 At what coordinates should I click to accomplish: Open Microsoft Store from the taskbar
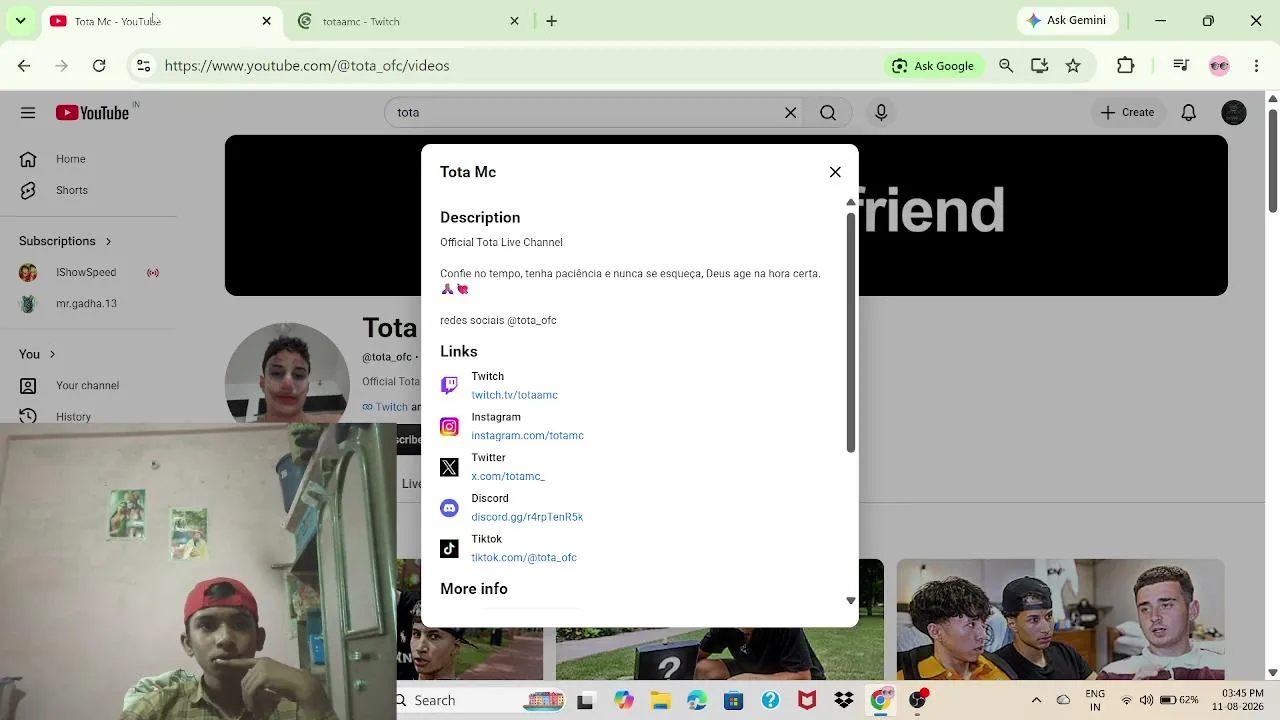tap(734, 700)
